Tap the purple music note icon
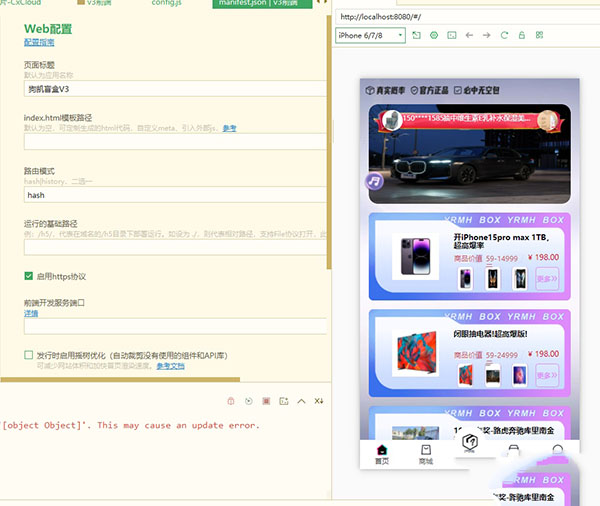600x506 pixels. [x=374, y=181]
